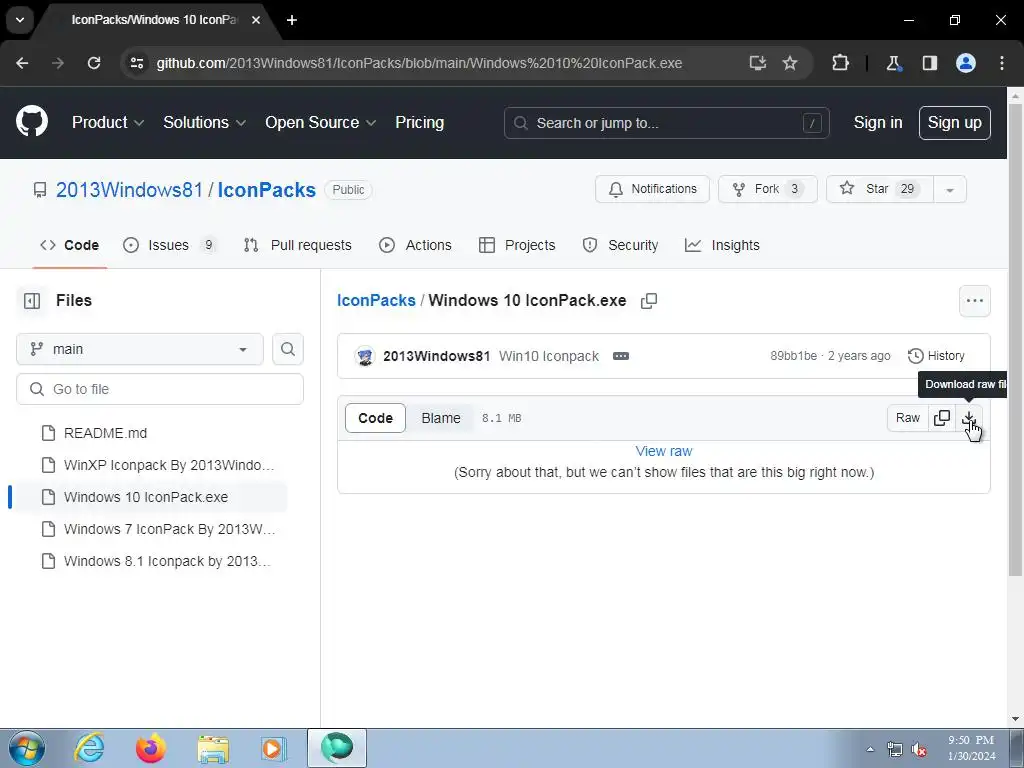Click the GitHub logo icon
This screenshot has width=1024, height=768.
32,121
